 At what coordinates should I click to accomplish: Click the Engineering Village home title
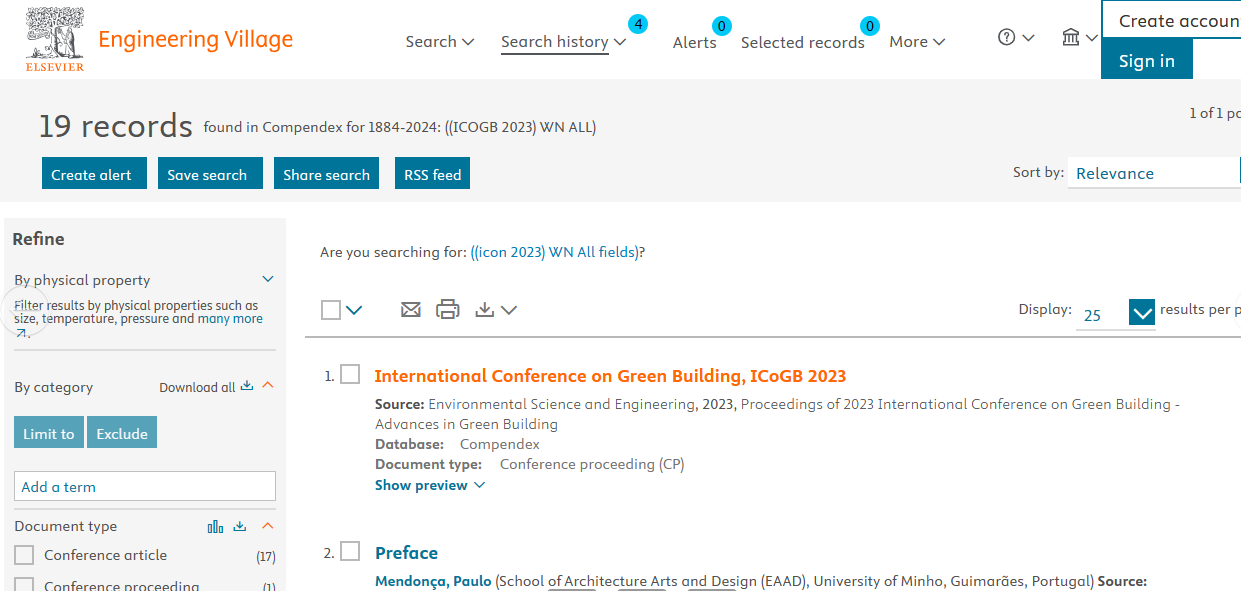[196, 39]
